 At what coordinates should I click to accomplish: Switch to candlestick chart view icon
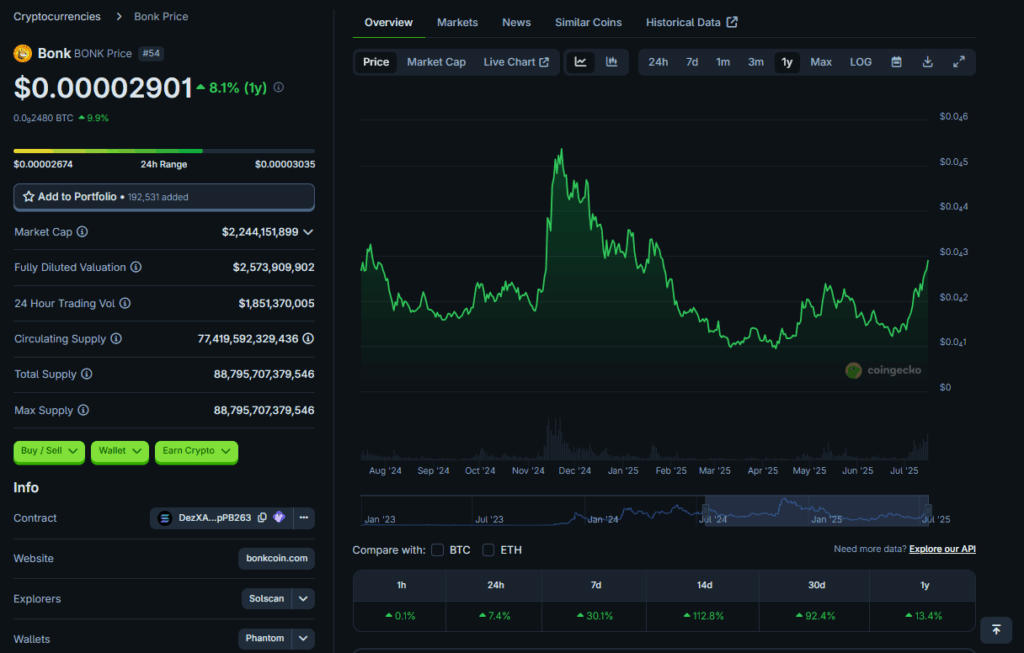[x=611, y=62]
